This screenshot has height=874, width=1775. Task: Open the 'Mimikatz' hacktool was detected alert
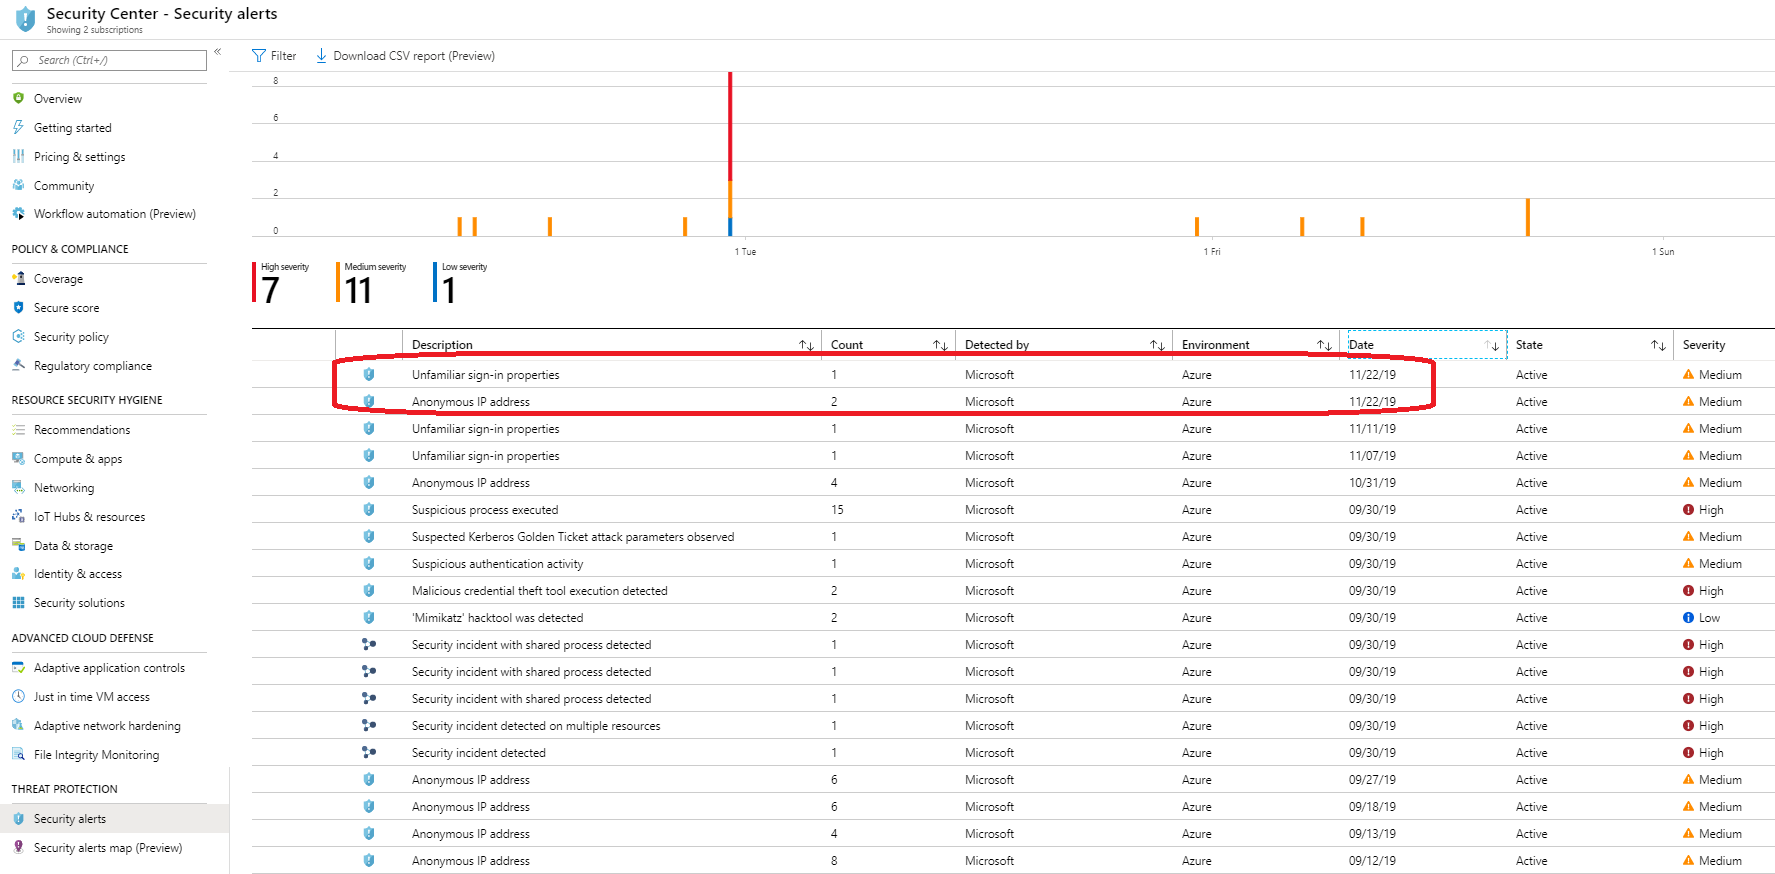[497, 618]
